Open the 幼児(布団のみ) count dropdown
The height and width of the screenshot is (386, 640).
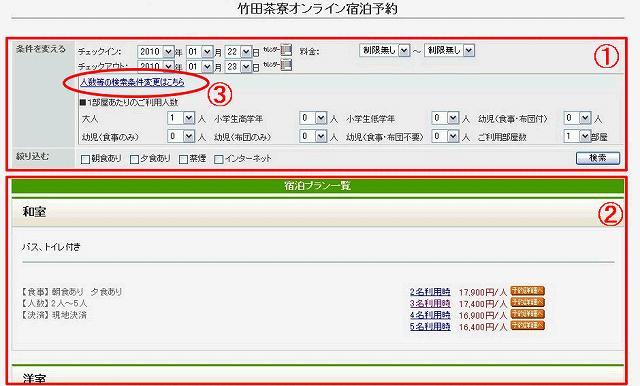pyautogui.click(x=313, y=136)
